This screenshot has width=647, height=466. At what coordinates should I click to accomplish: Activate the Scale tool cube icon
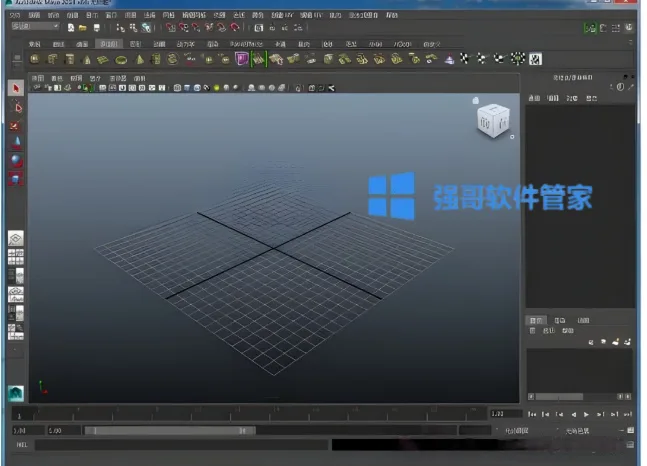click(16, 179)
